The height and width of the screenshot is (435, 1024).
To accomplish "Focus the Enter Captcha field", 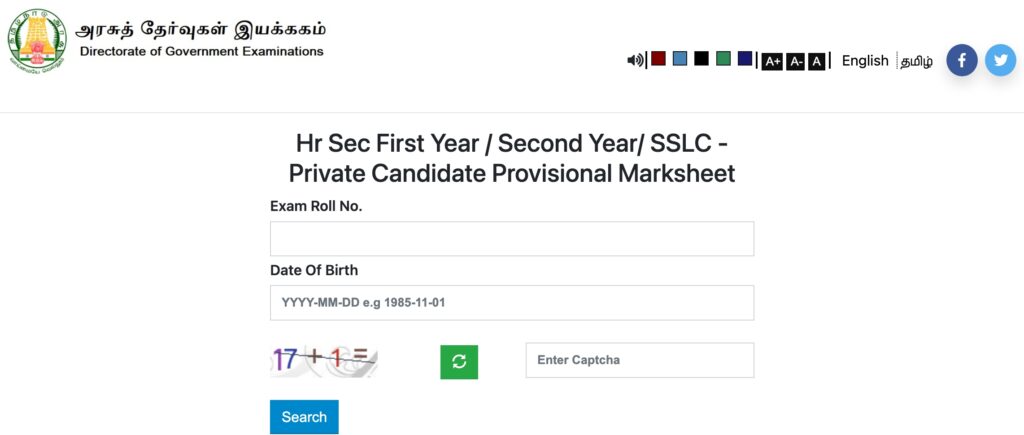I will (640, 360).
